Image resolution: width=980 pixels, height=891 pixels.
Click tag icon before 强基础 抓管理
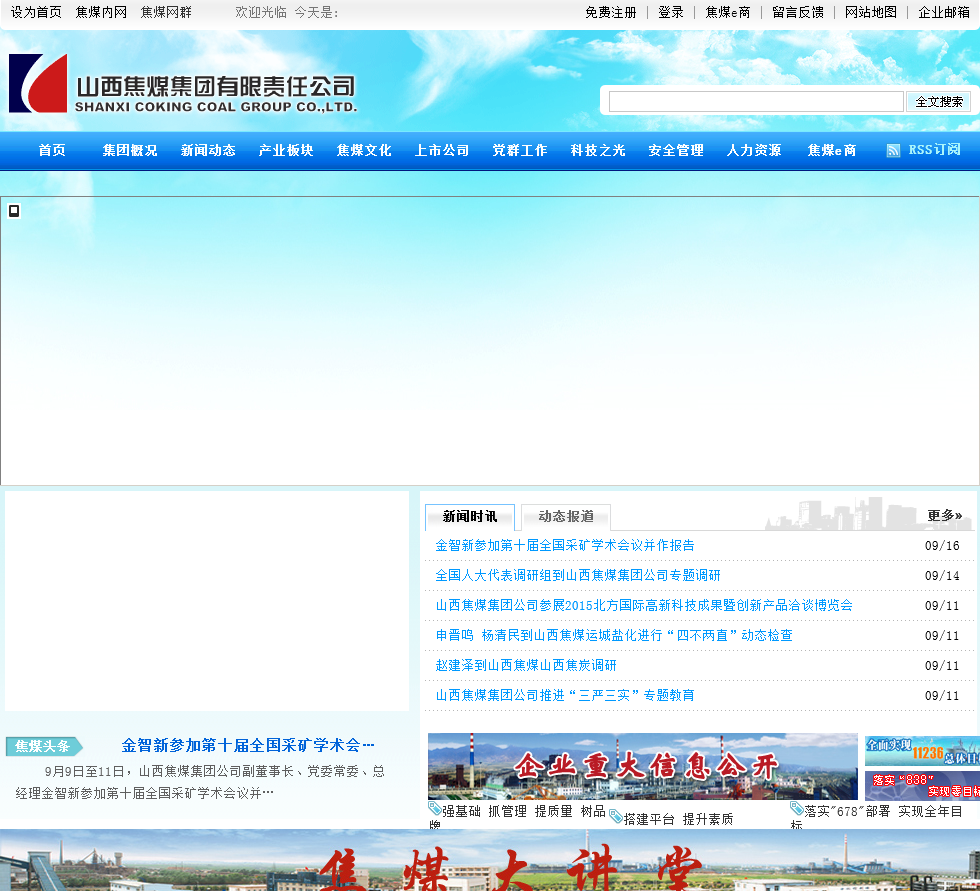pyautogui.click(x=434, y=809)
